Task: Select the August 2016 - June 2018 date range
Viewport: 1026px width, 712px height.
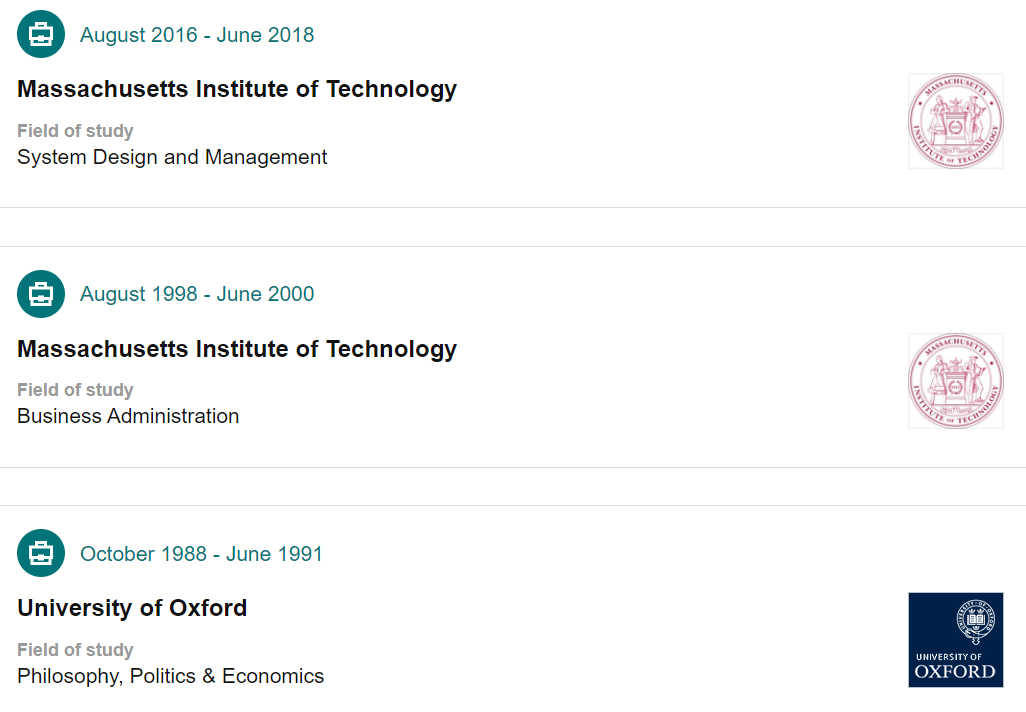Action: point(197,35)
